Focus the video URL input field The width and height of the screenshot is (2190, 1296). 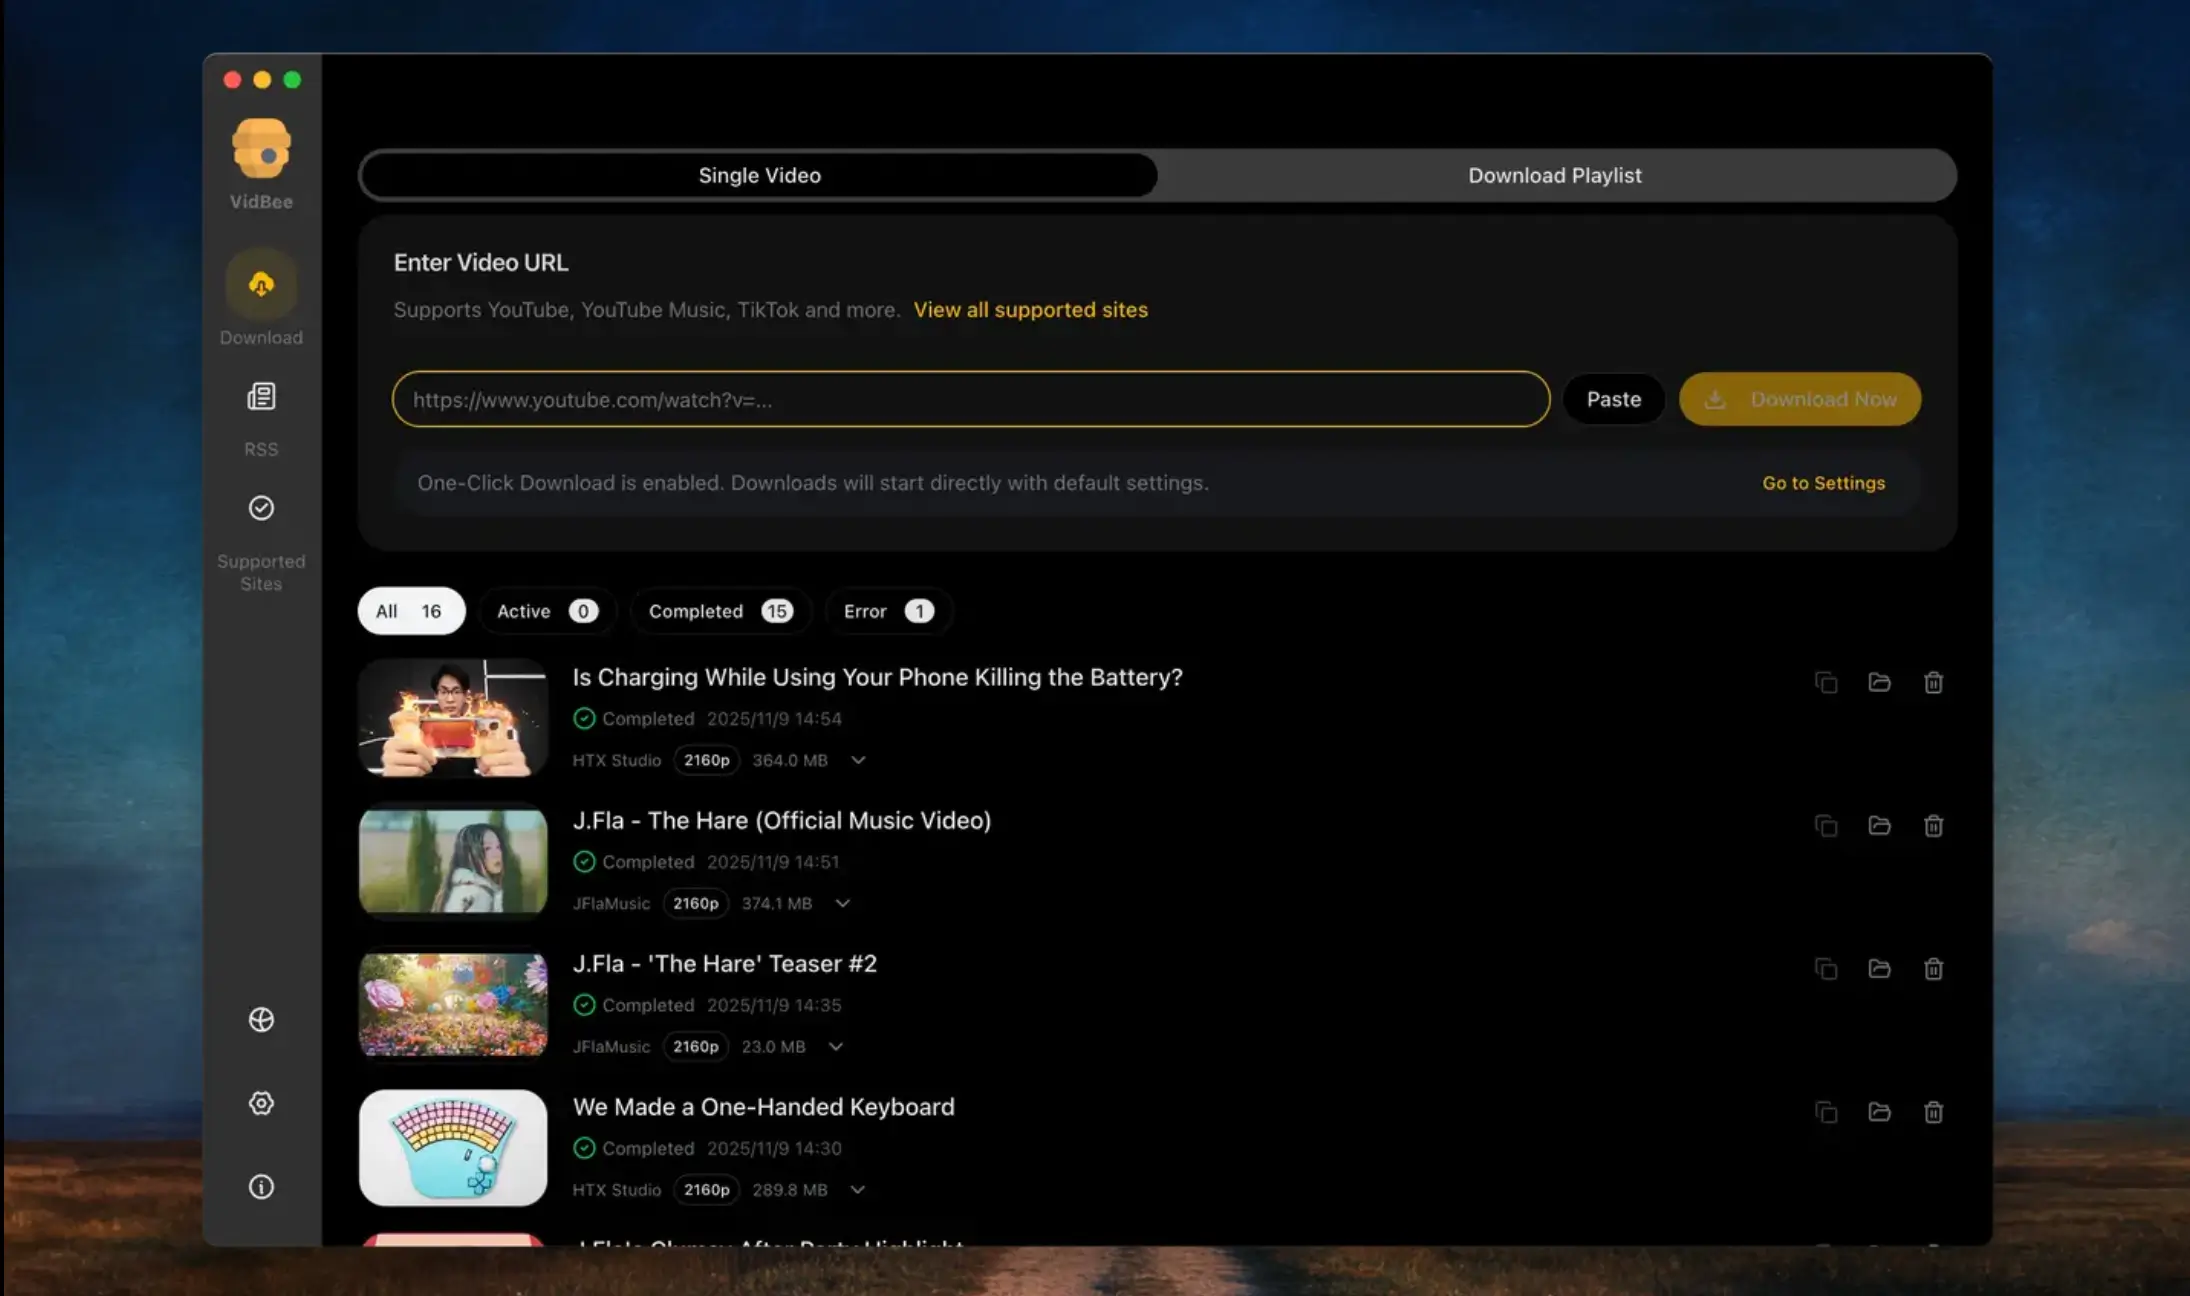(971, 399)
